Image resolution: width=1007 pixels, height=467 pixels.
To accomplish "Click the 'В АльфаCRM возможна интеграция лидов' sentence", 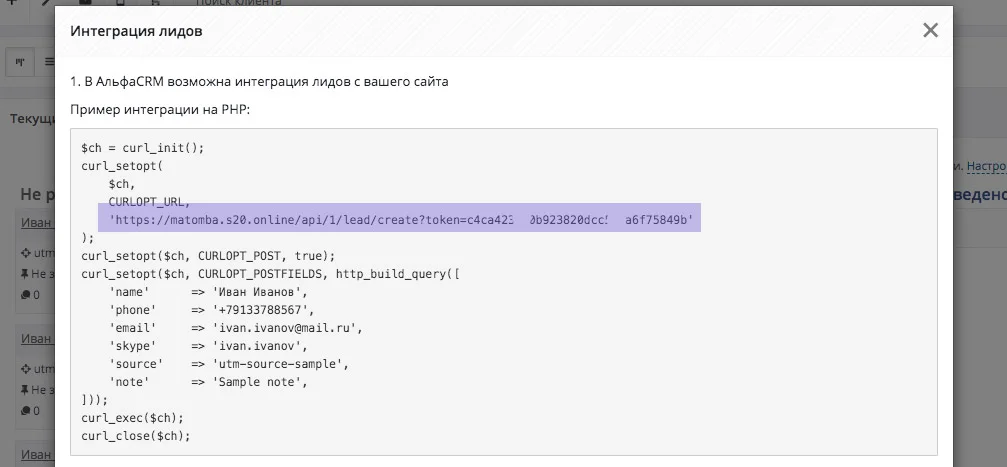I will [259, 82].
